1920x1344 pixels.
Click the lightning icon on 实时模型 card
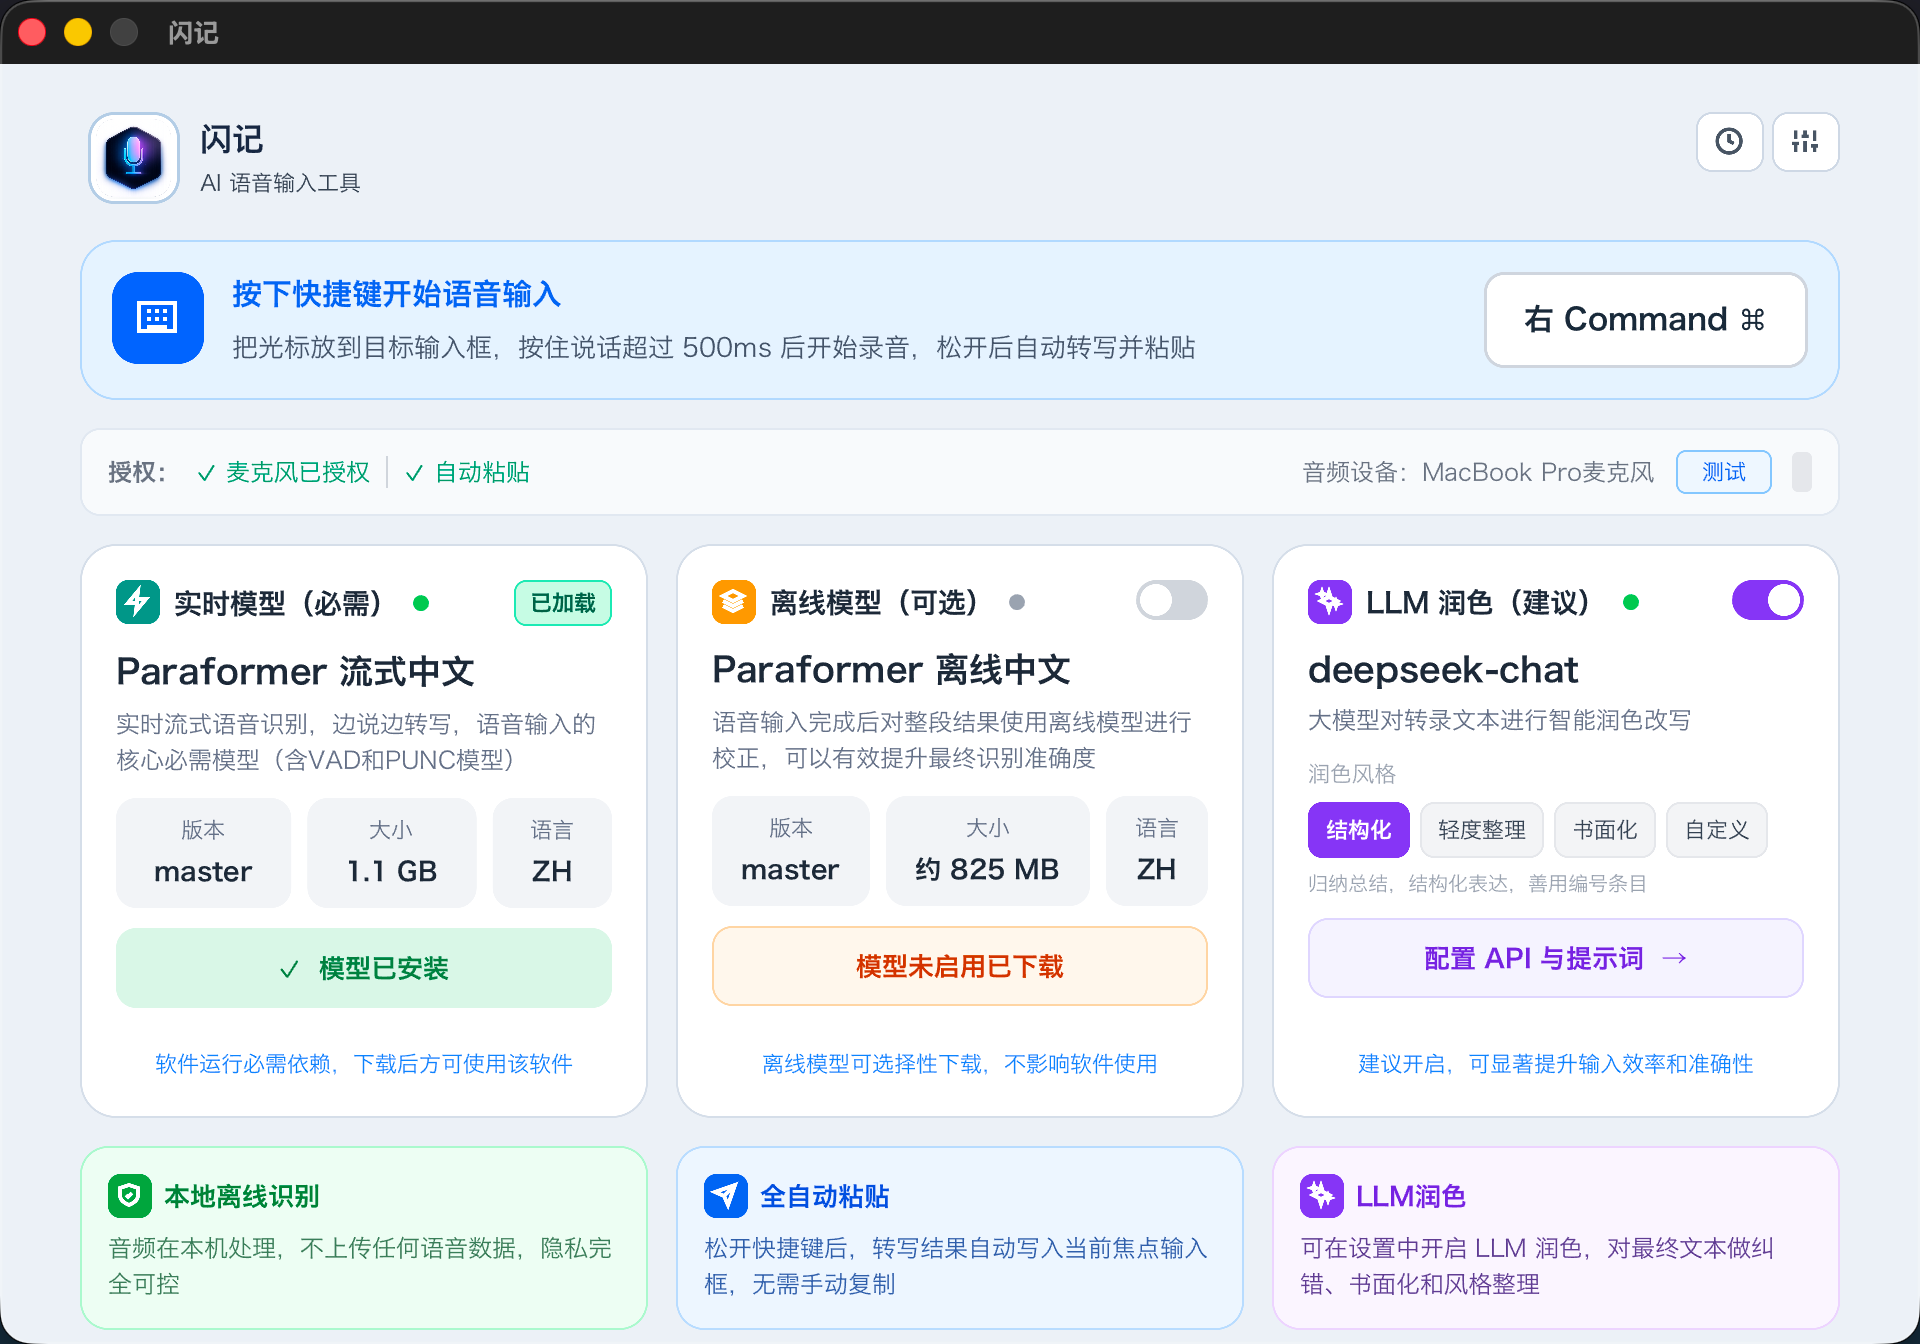[x=138, y=602]
